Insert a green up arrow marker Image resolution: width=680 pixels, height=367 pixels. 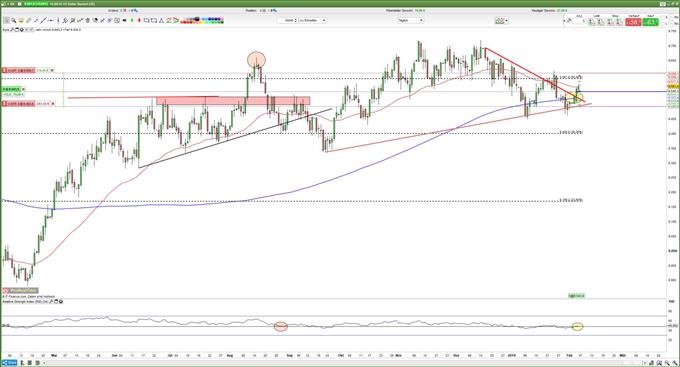(x=132, y=20)
